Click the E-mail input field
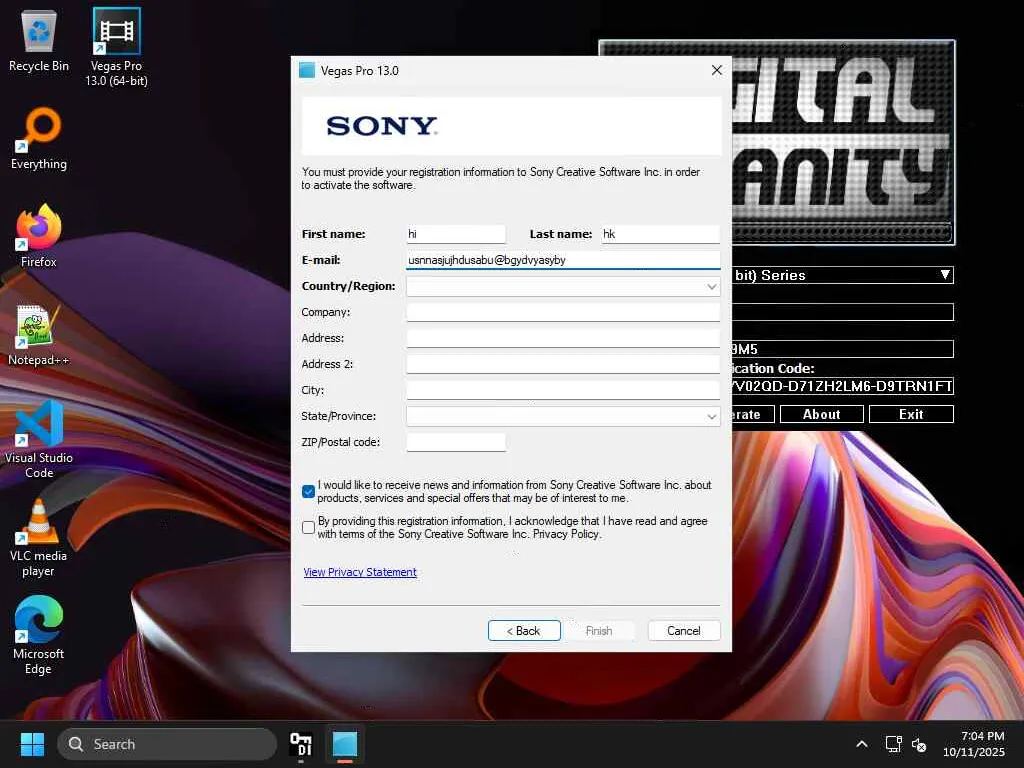The width and height of the screenshot is (1024, 768). 563,260
